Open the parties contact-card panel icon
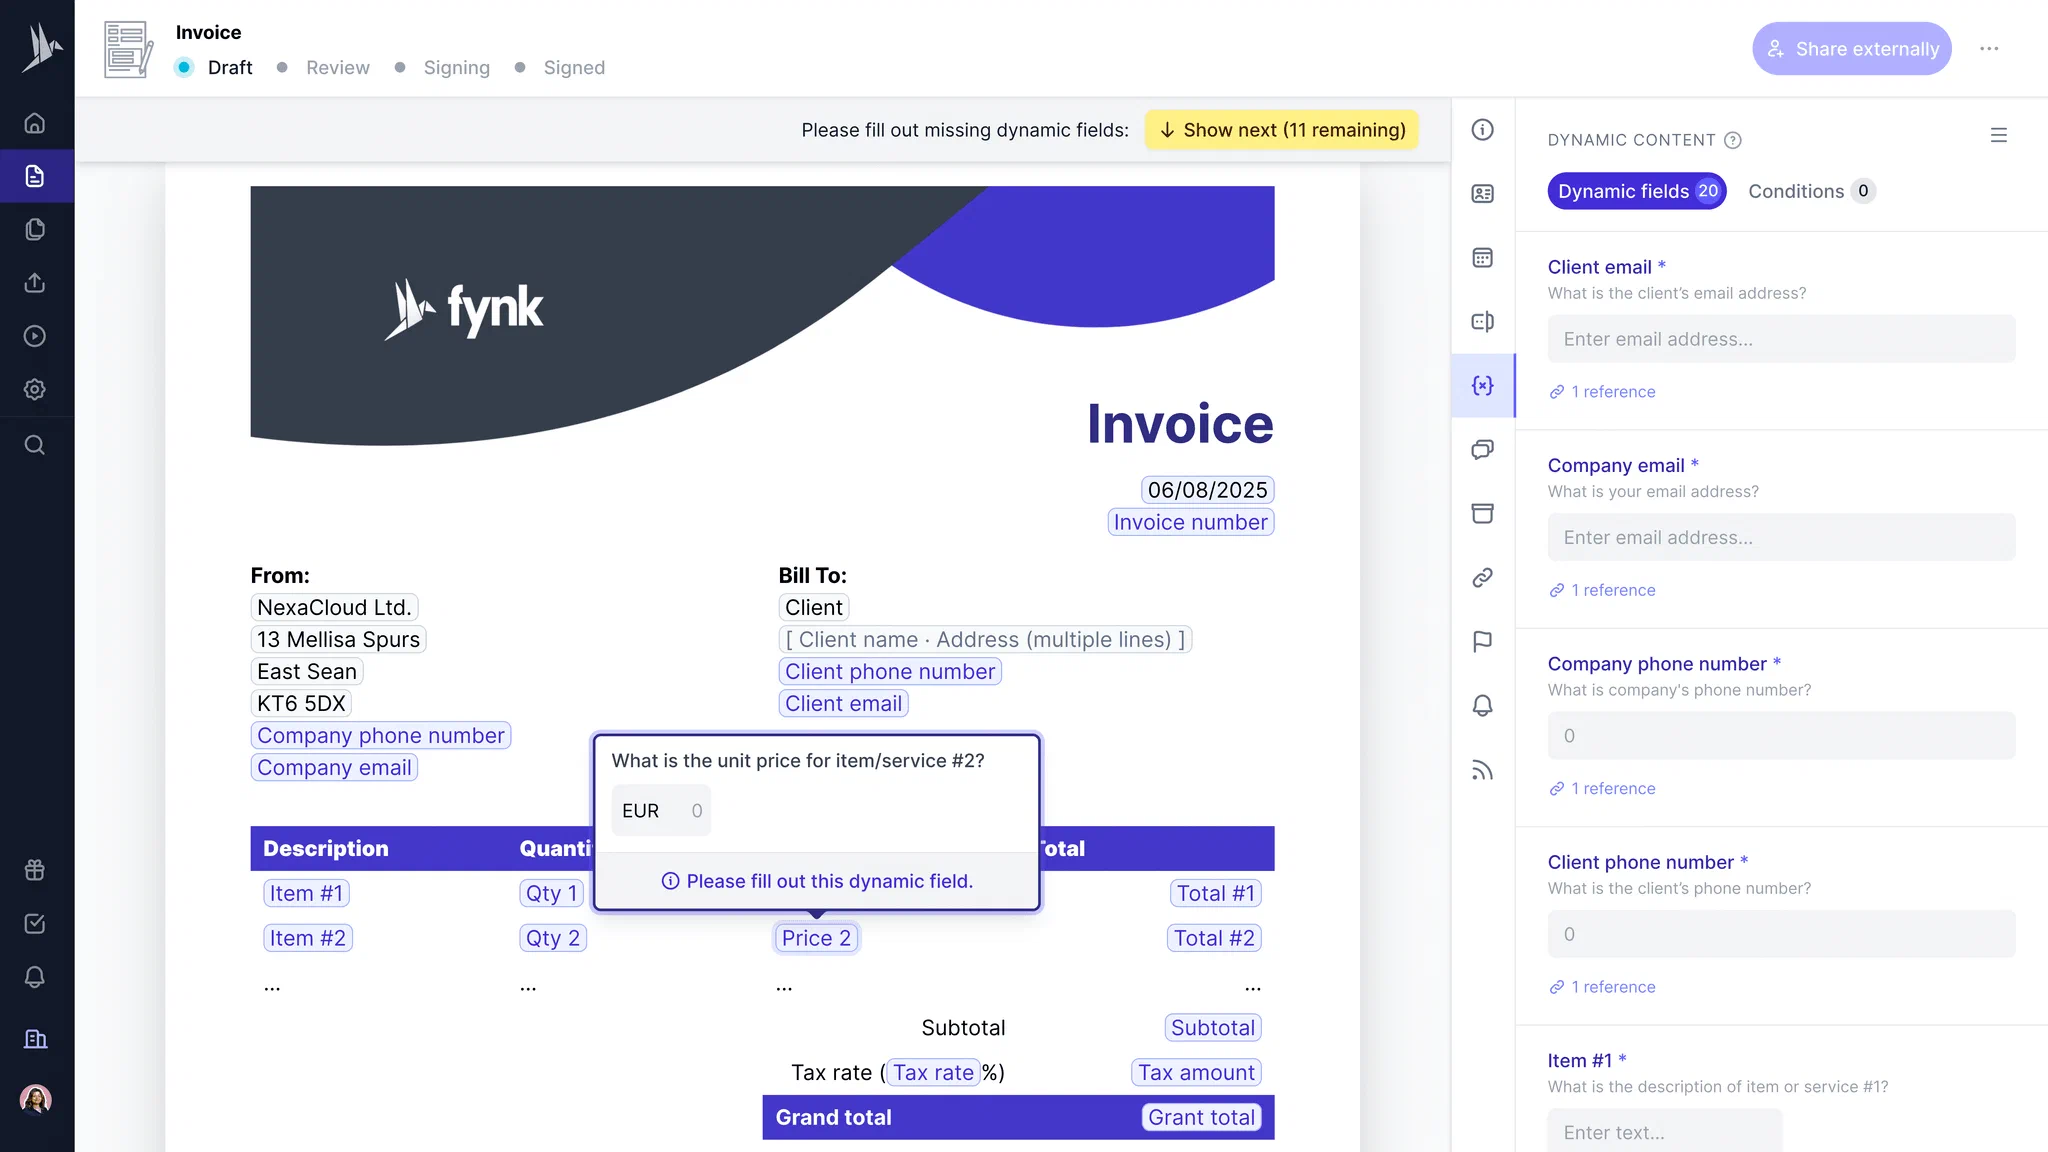Viewport: 2048px width, 1152px height. pyautogui.click(x=1483, y=193)
